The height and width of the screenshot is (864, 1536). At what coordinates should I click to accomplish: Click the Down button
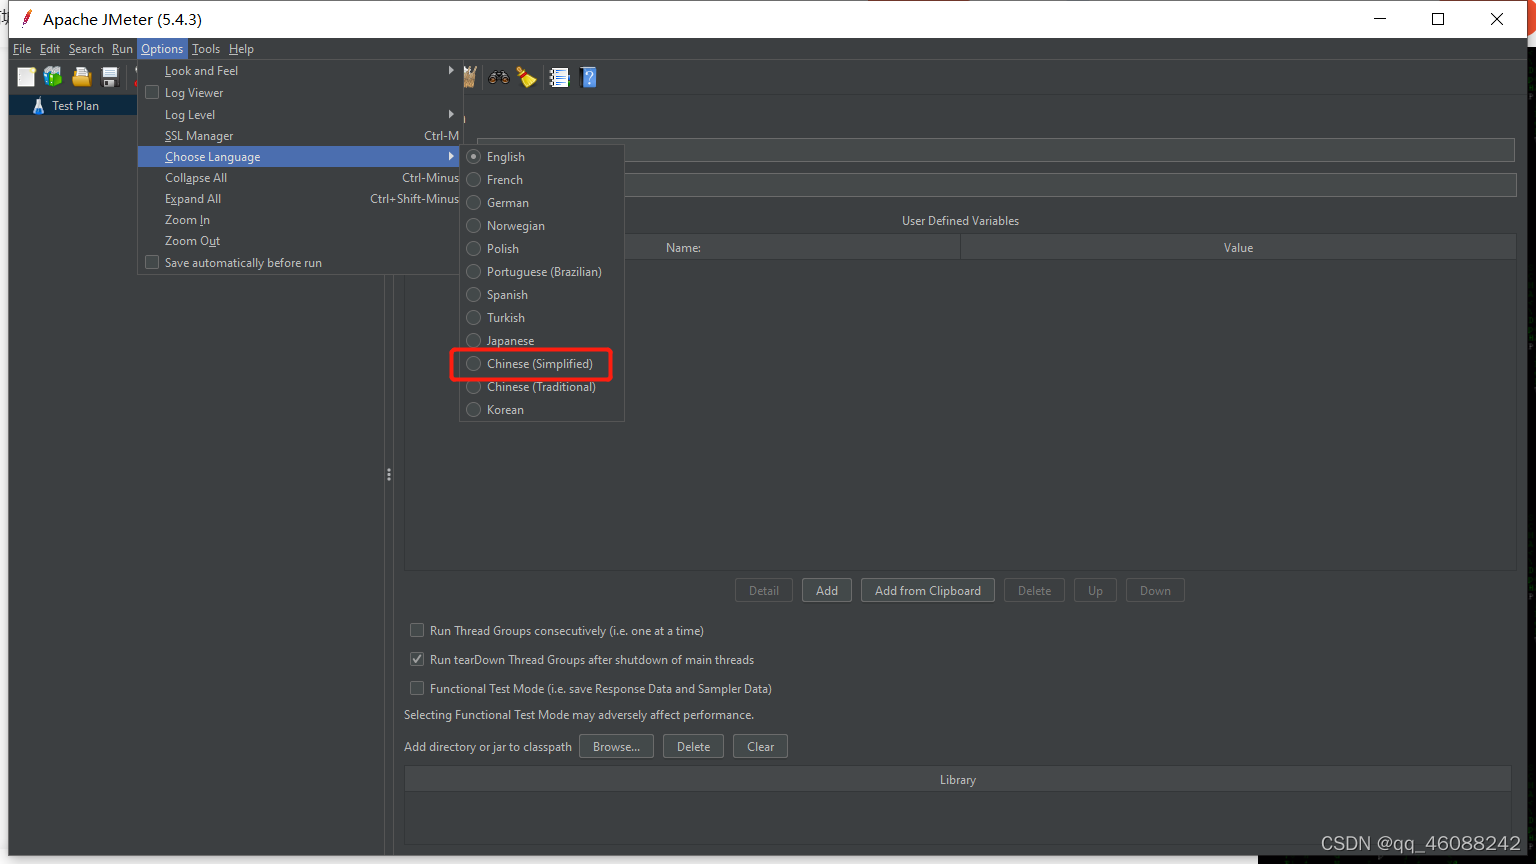click(x=1155, y=590)
